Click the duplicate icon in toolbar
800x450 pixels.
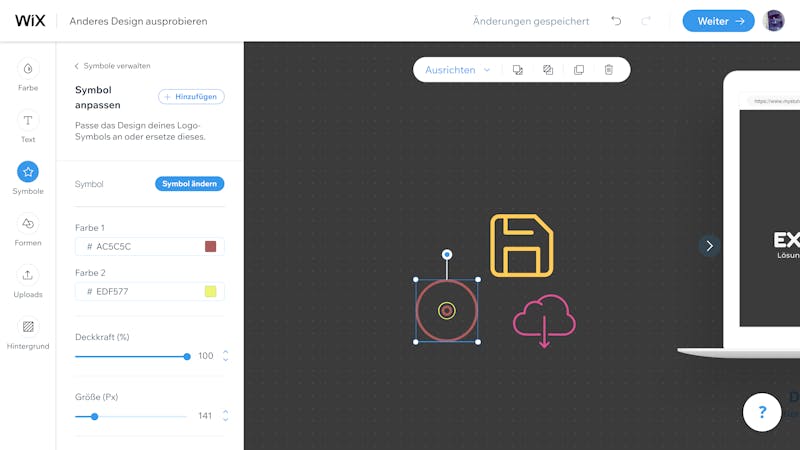579,70
